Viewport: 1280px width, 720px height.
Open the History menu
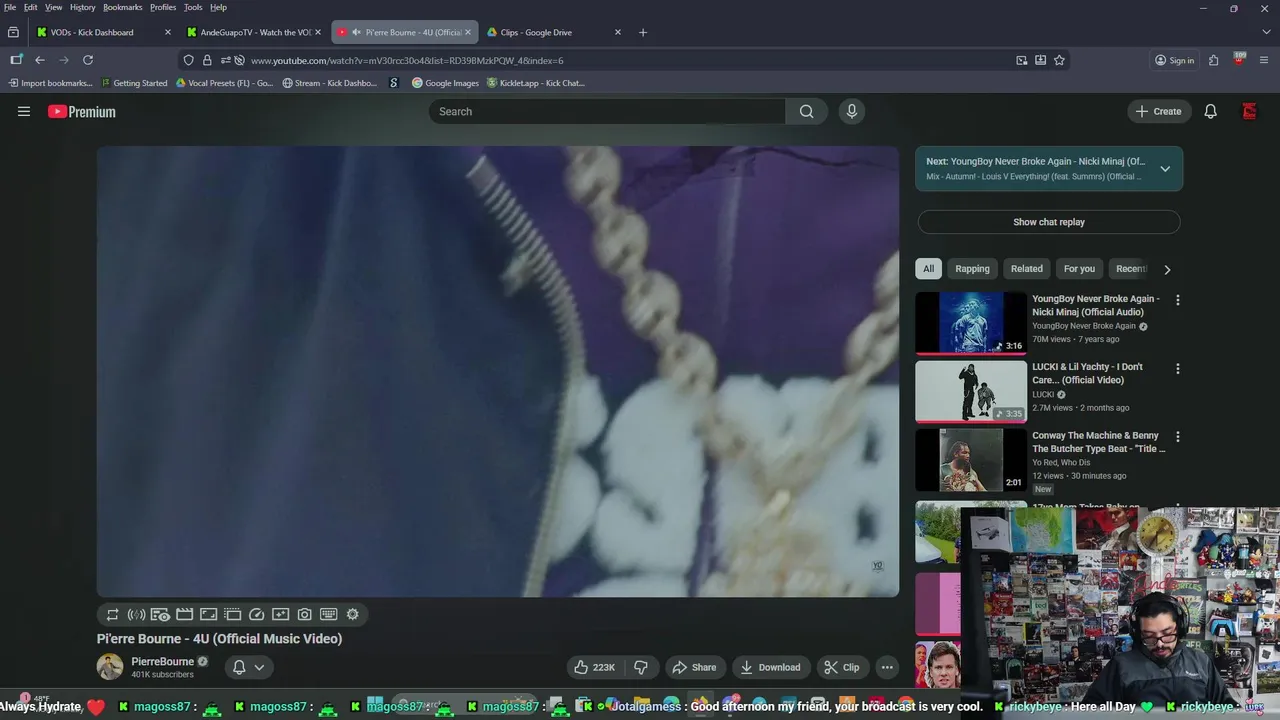click(83, 7)
